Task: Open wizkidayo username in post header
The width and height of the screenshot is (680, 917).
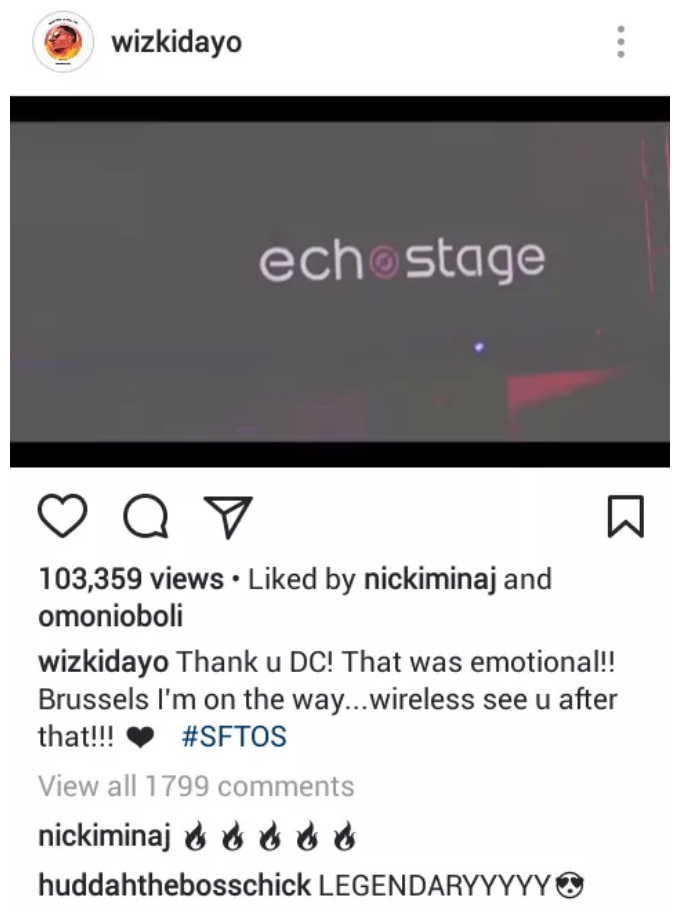Action: coord(177,42)
